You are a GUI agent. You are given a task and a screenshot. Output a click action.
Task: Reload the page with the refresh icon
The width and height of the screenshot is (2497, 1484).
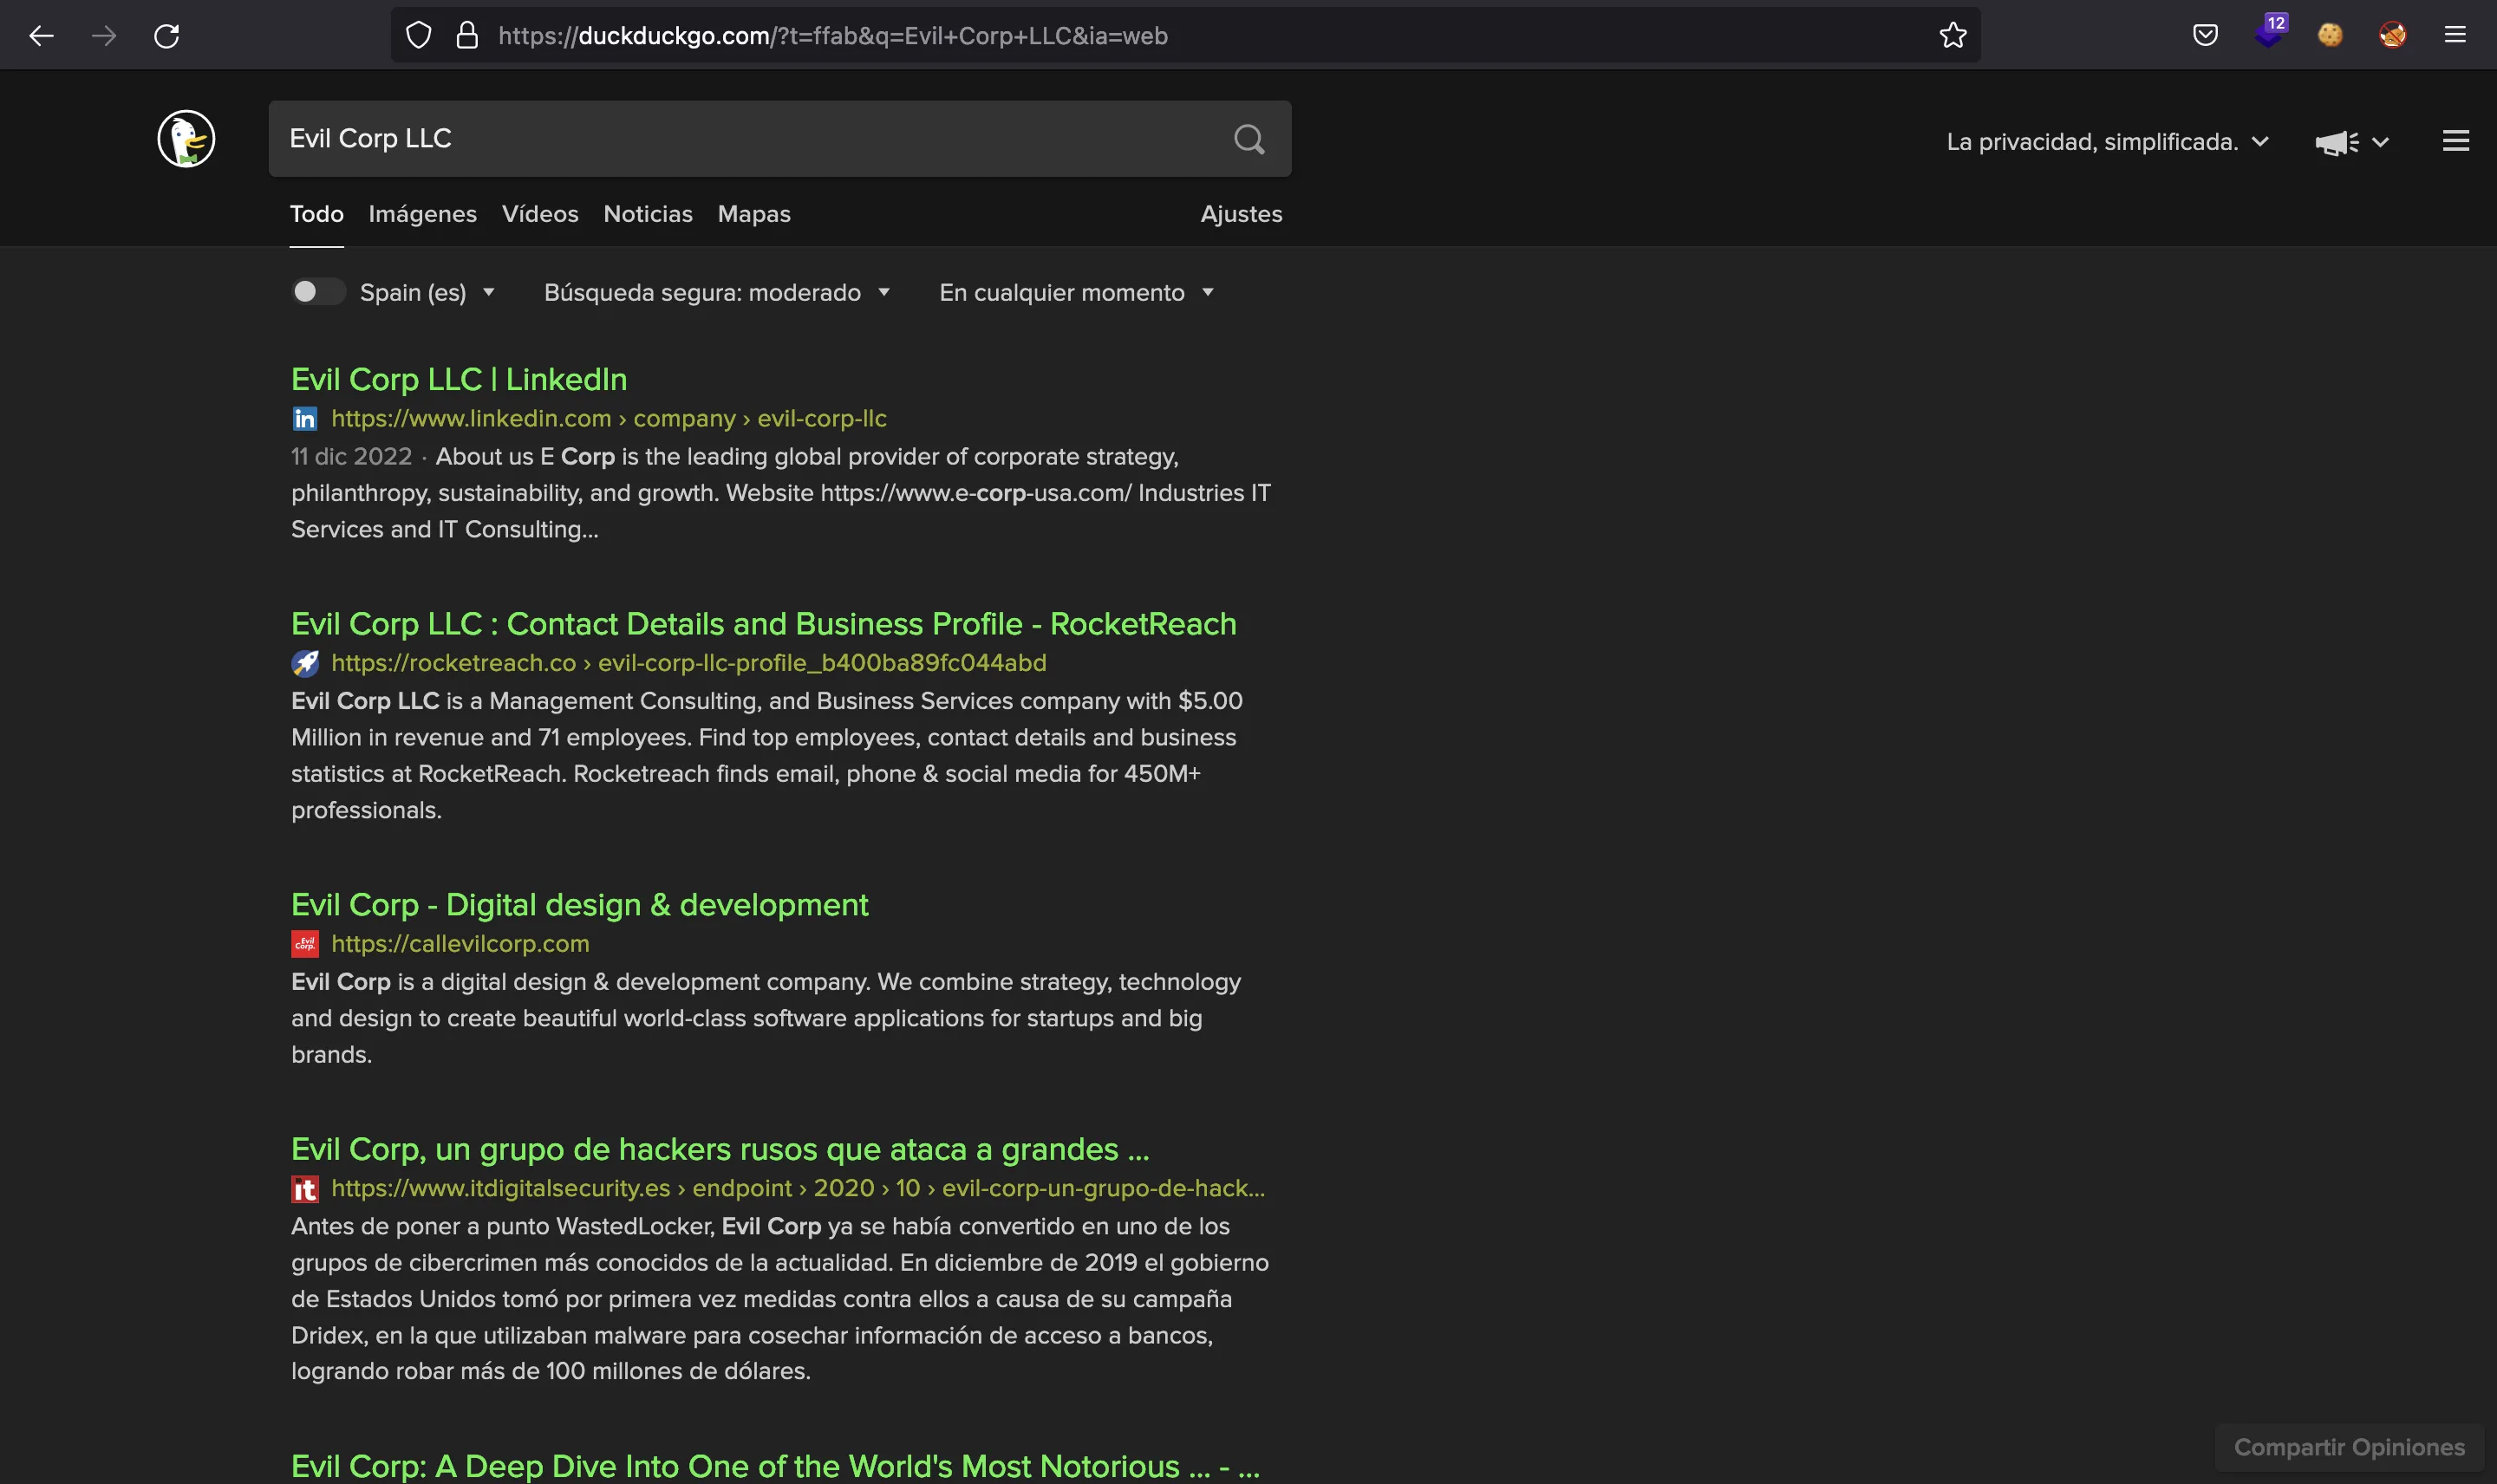[167, 36]
